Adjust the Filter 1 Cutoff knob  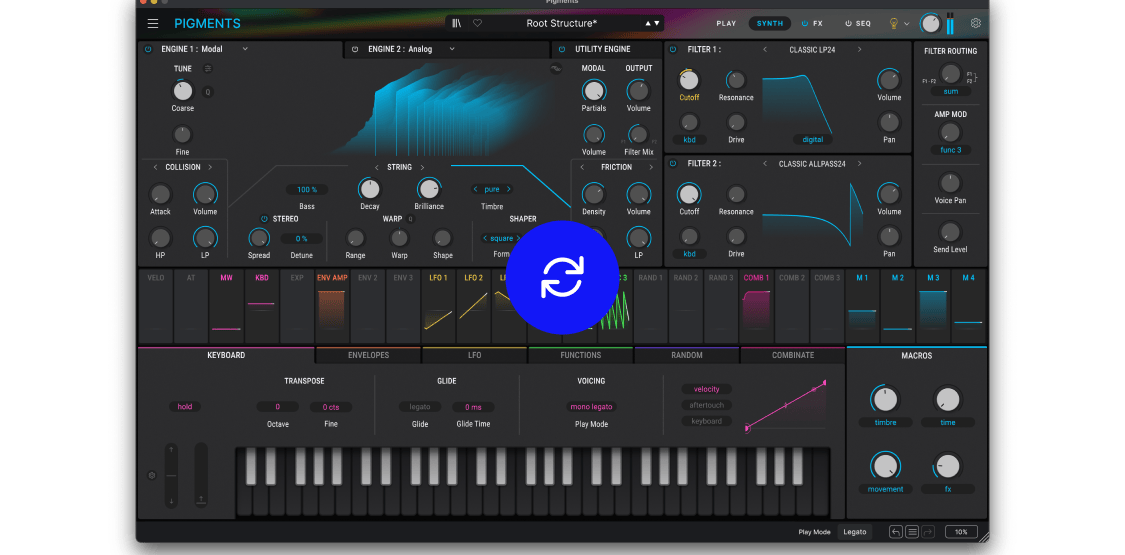689,80
